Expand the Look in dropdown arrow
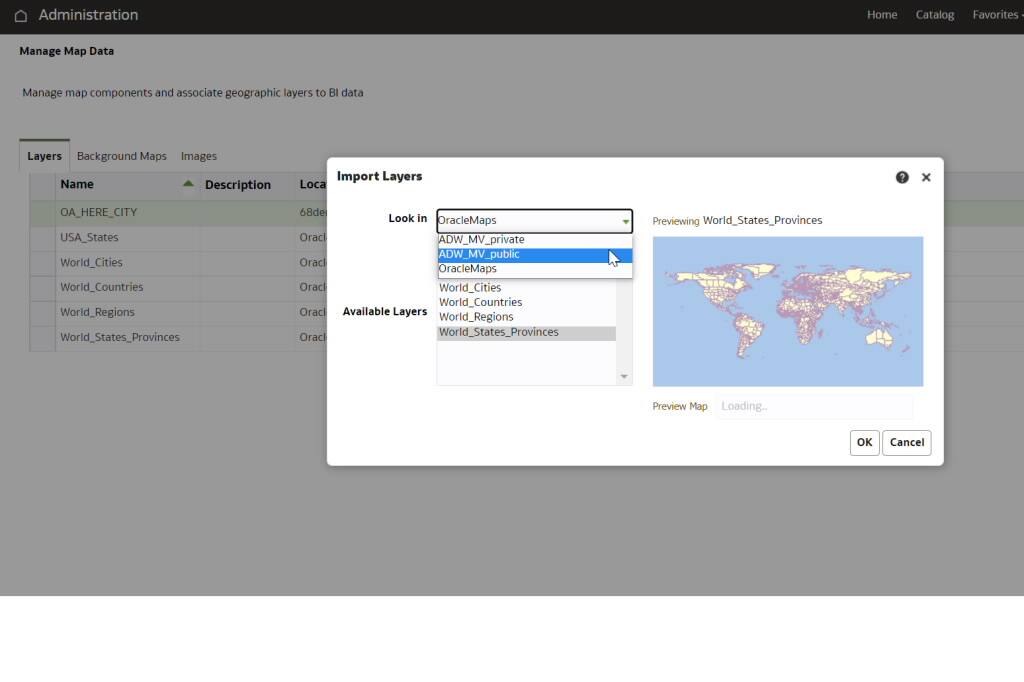 [x=625, y=221]
